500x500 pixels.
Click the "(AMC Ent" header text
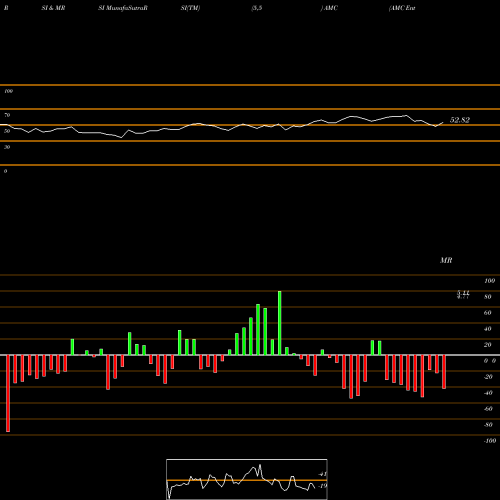402,8
